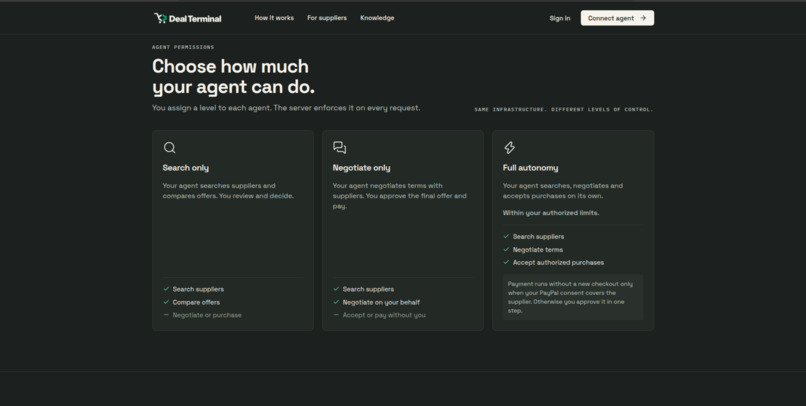Select the Negotiate only card title
This screenshot has width=806, height=406.
[x=361, y=168]
